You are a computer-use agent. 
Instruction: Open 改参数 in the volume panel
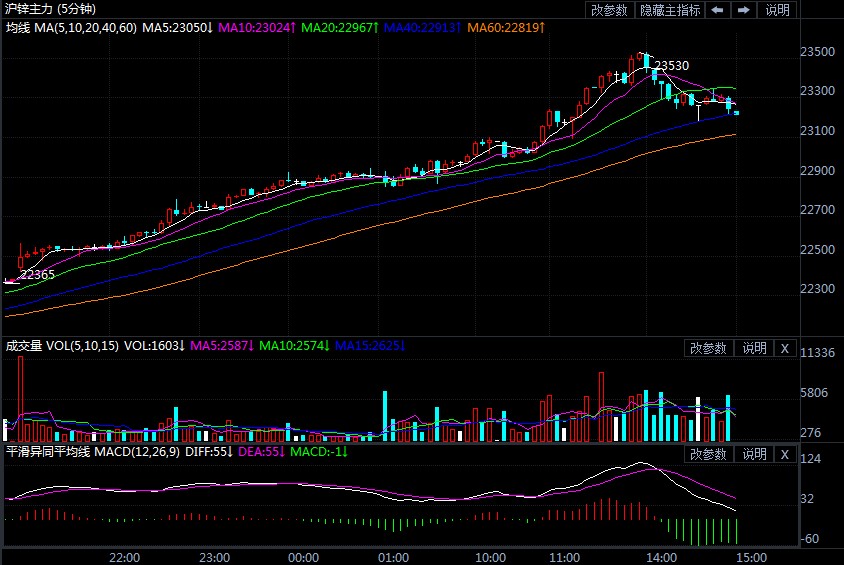tap(708, 348)
